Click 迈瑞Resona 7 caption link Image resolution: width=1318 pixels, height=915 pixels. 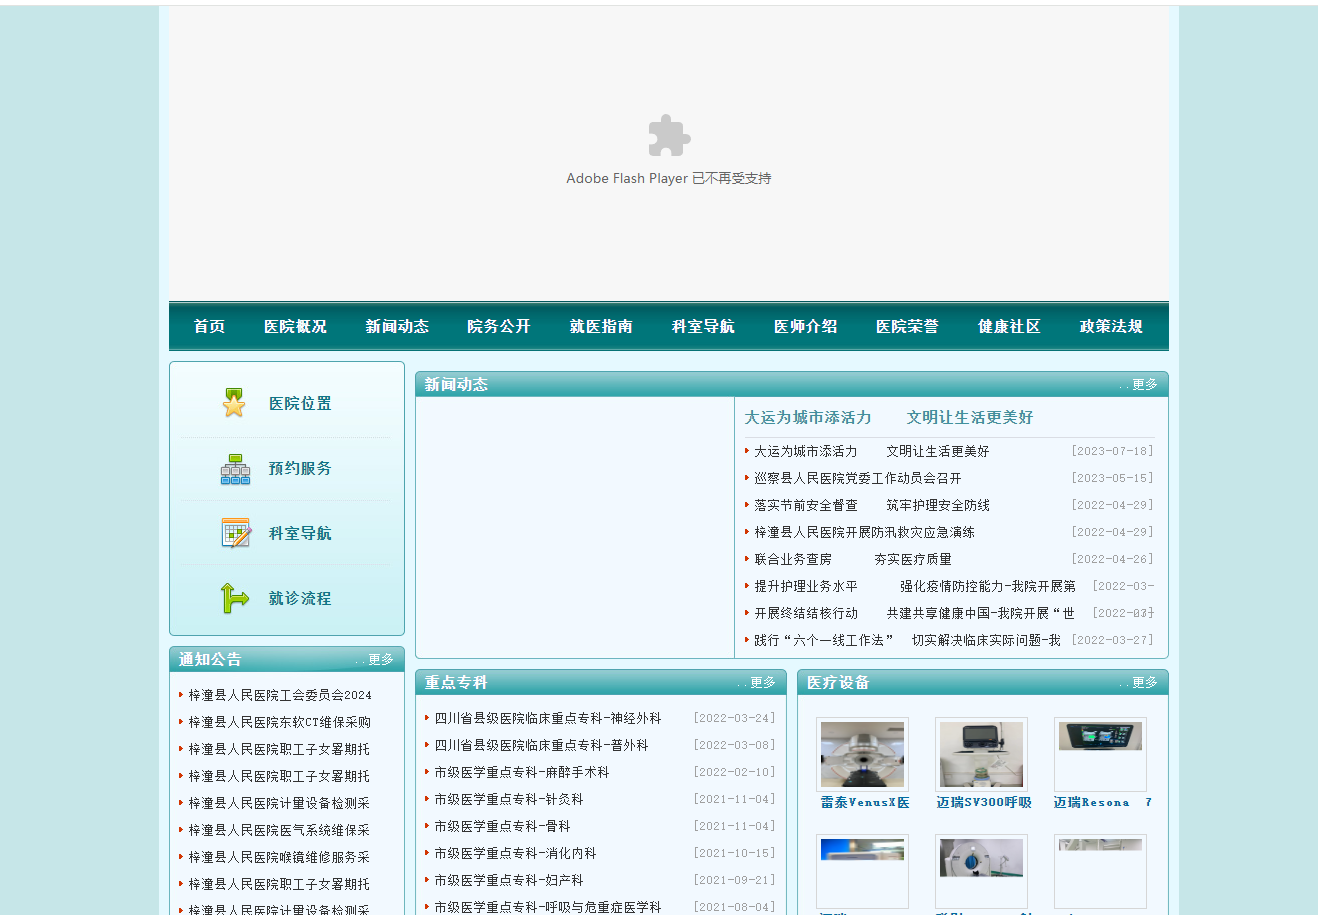point(1102,802)
